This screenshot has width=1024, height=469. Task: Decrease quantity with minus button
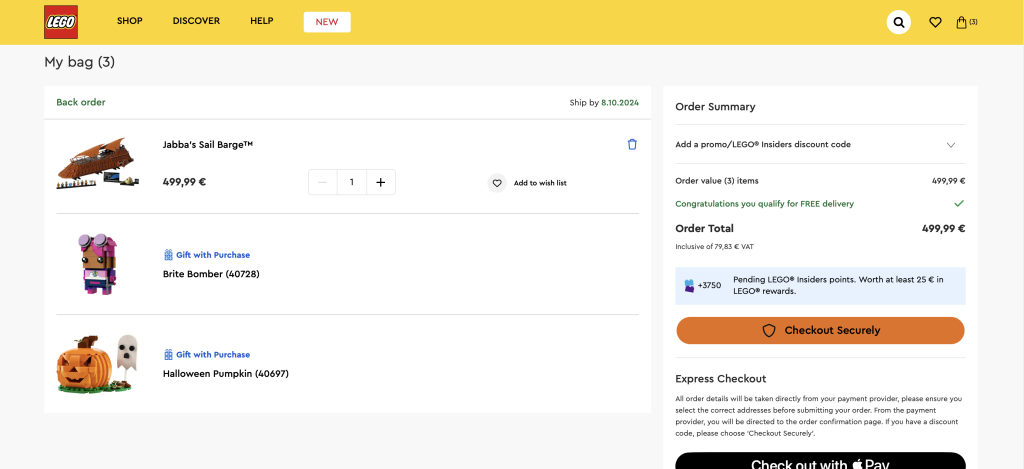[x=322, y=182]
